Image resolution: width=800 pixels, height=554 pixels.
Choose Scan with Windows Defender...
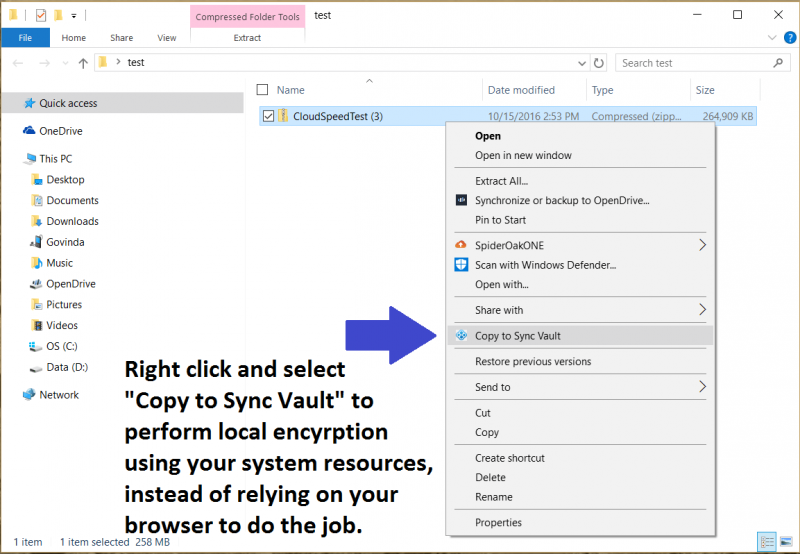[x=580, y=265]
